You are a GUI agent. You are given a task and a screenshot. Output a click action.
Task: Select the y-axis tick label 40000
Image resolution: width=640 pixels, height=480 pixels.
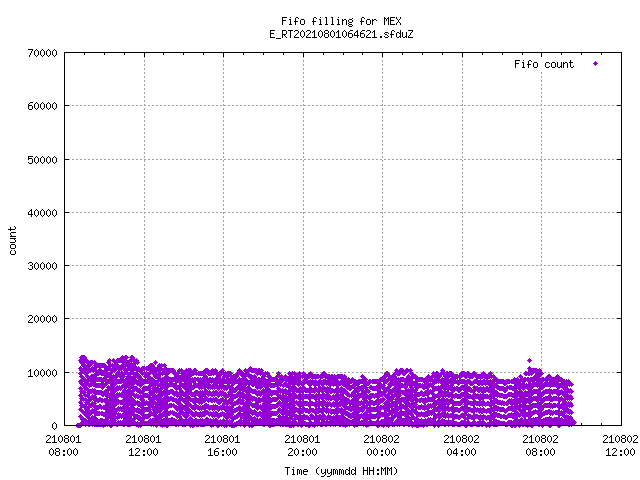tap(42, 213)
